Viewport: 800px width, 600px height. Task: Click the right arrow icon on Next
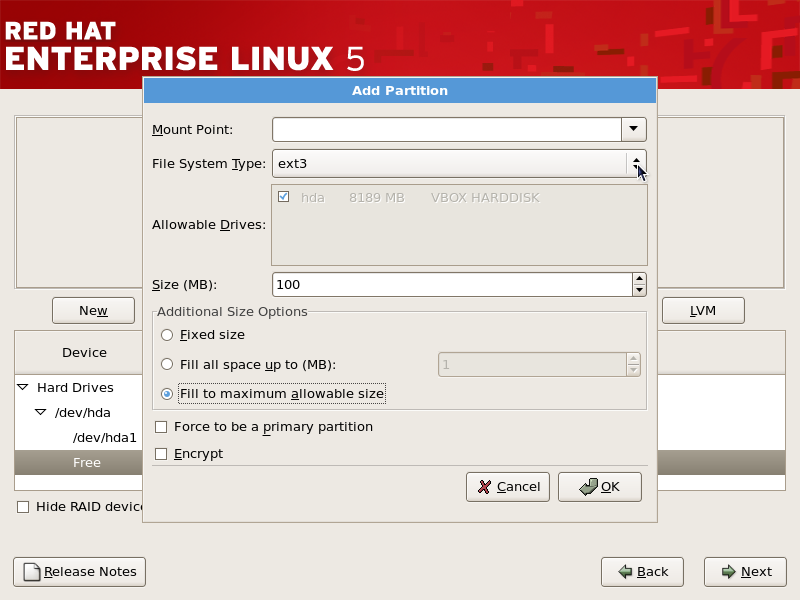[729, 572]
